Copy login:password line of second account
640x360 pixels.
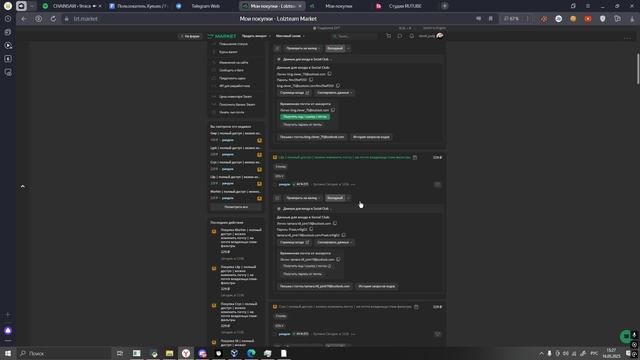(343, 235)
